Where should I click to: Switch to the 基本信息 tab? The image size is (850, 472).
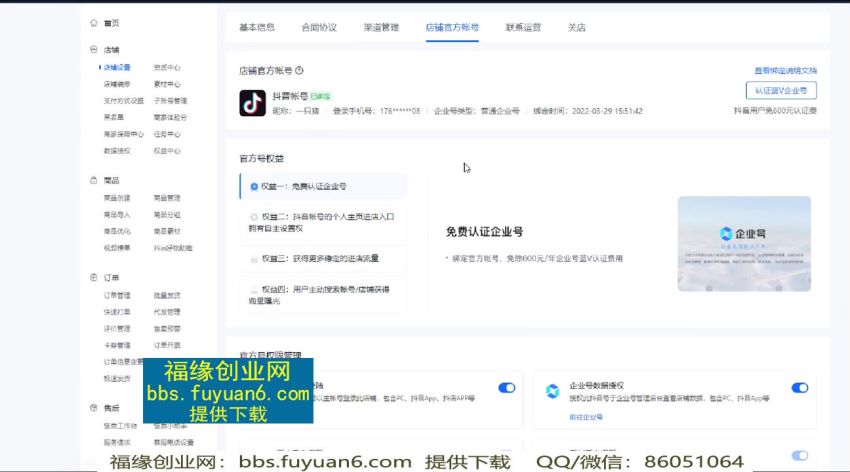(257, 27)
